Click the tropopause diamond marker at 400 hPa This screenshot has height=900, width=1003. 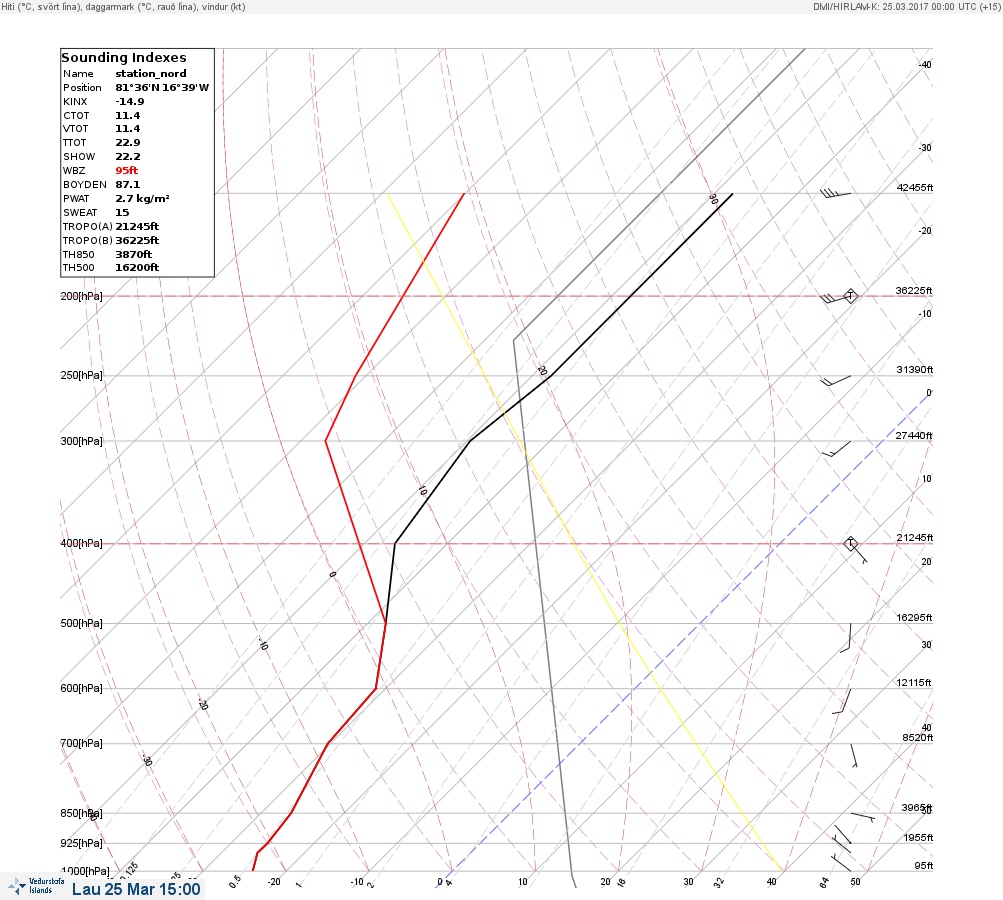[x=850, y=544]
